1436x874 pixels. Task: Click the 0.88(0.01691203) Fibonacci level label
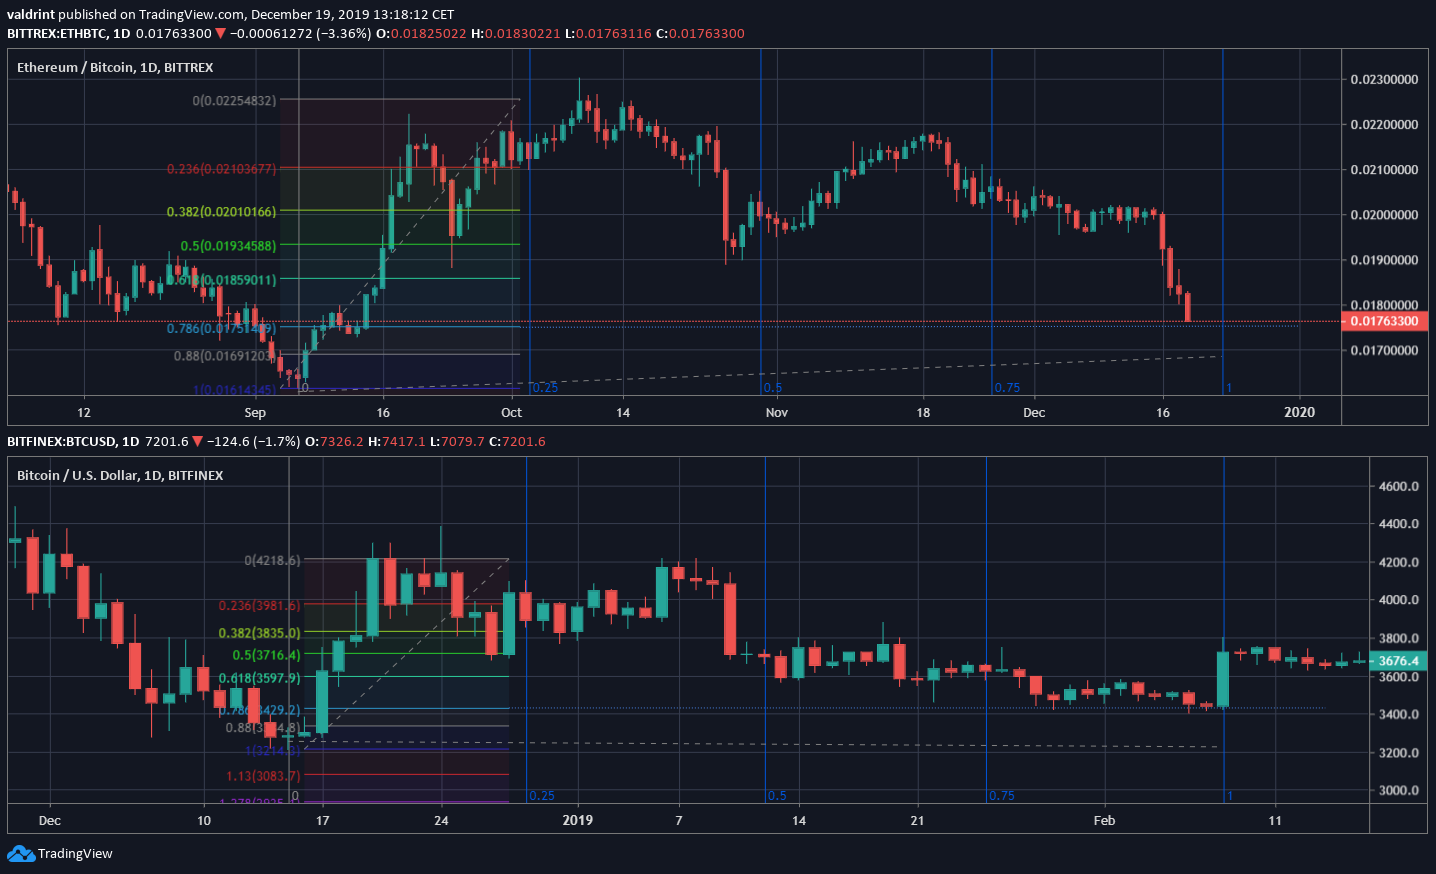click(x=225, y=356)
